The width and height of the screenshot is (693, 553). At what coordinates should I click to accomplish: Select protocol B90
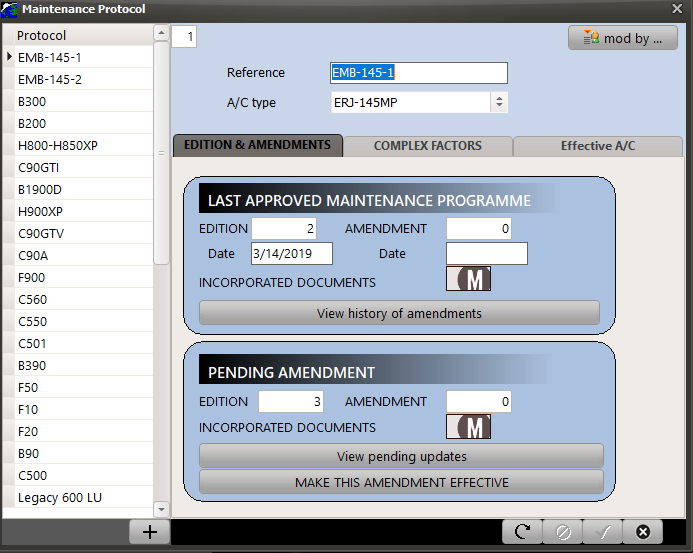pyautogui.click(x=84, y=454)
